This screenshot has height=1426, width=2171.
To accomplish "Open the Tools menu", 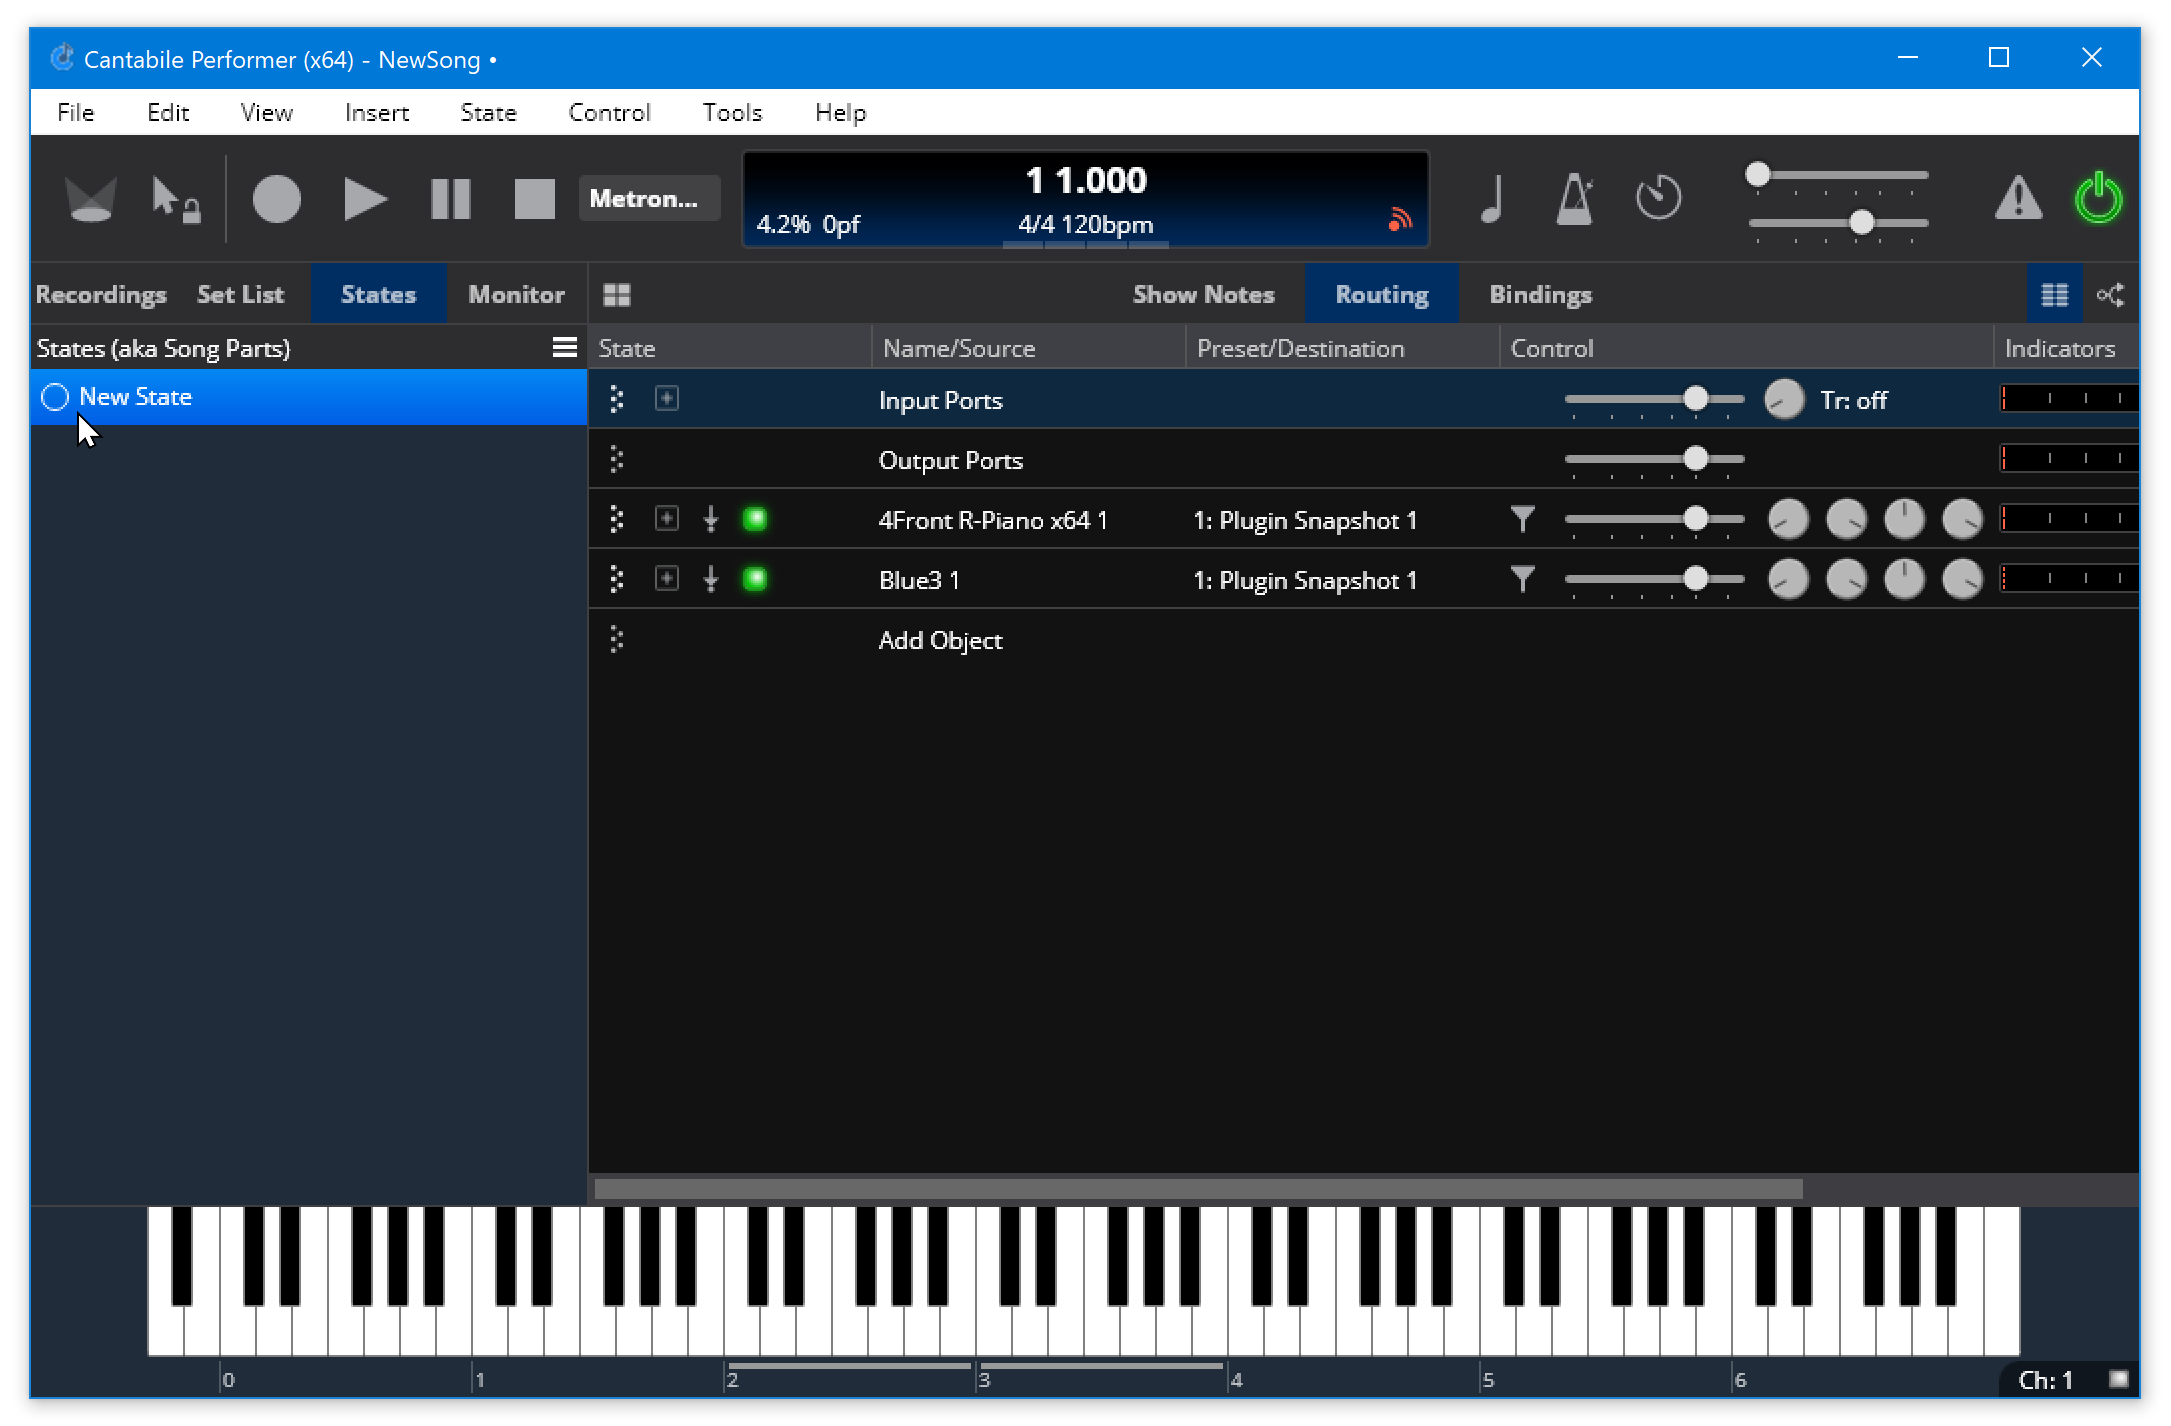I will click(x=732, y=112).
